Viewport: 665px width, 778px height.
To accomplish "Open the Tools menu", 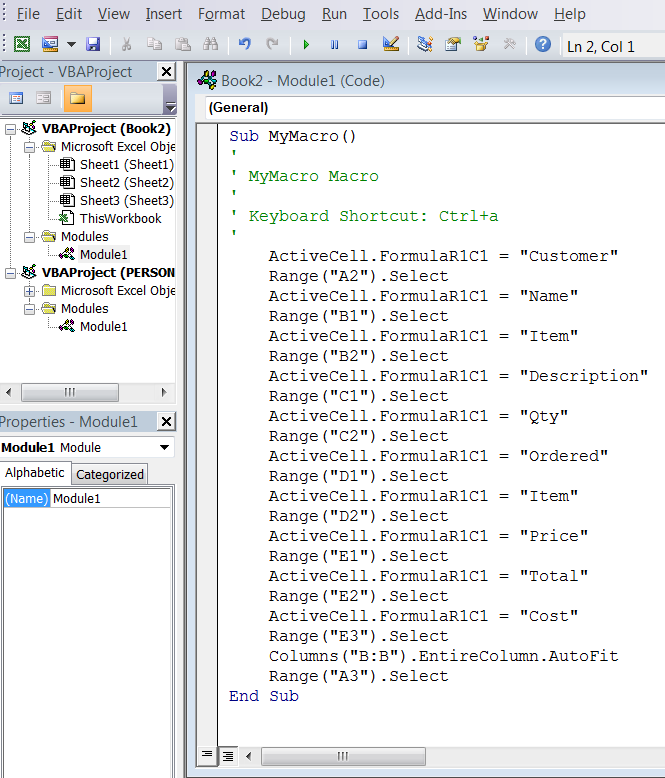I will point(381,14).
